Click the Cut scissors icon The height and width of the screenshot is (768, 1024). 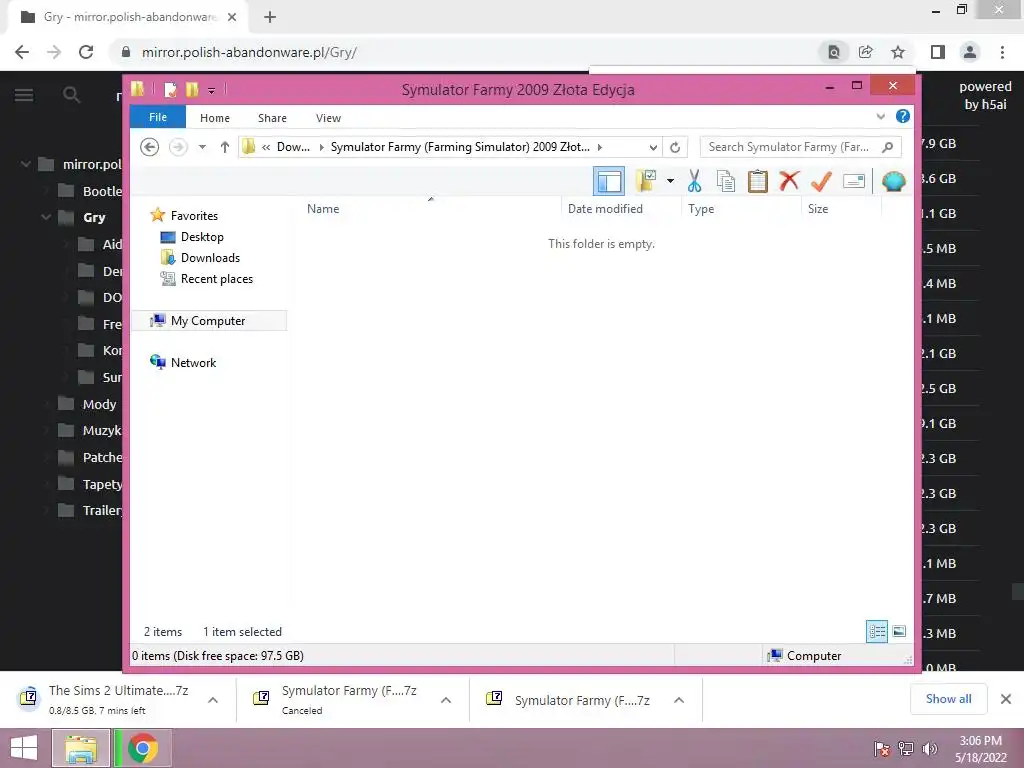pyautogui.click(x=694, y=181)
